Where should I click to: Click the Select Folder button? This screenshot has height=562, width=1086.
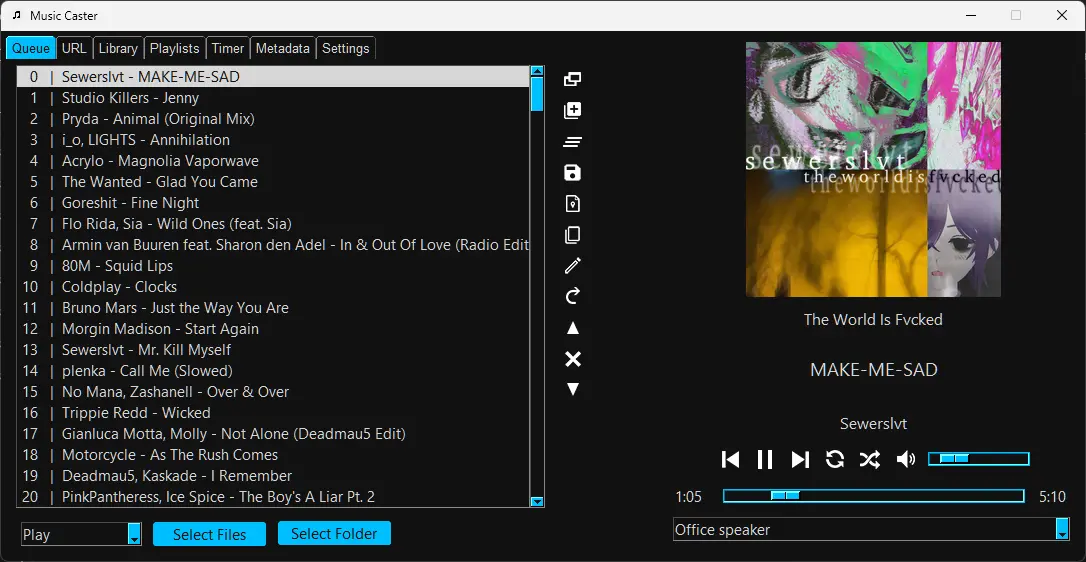[335, 534]
